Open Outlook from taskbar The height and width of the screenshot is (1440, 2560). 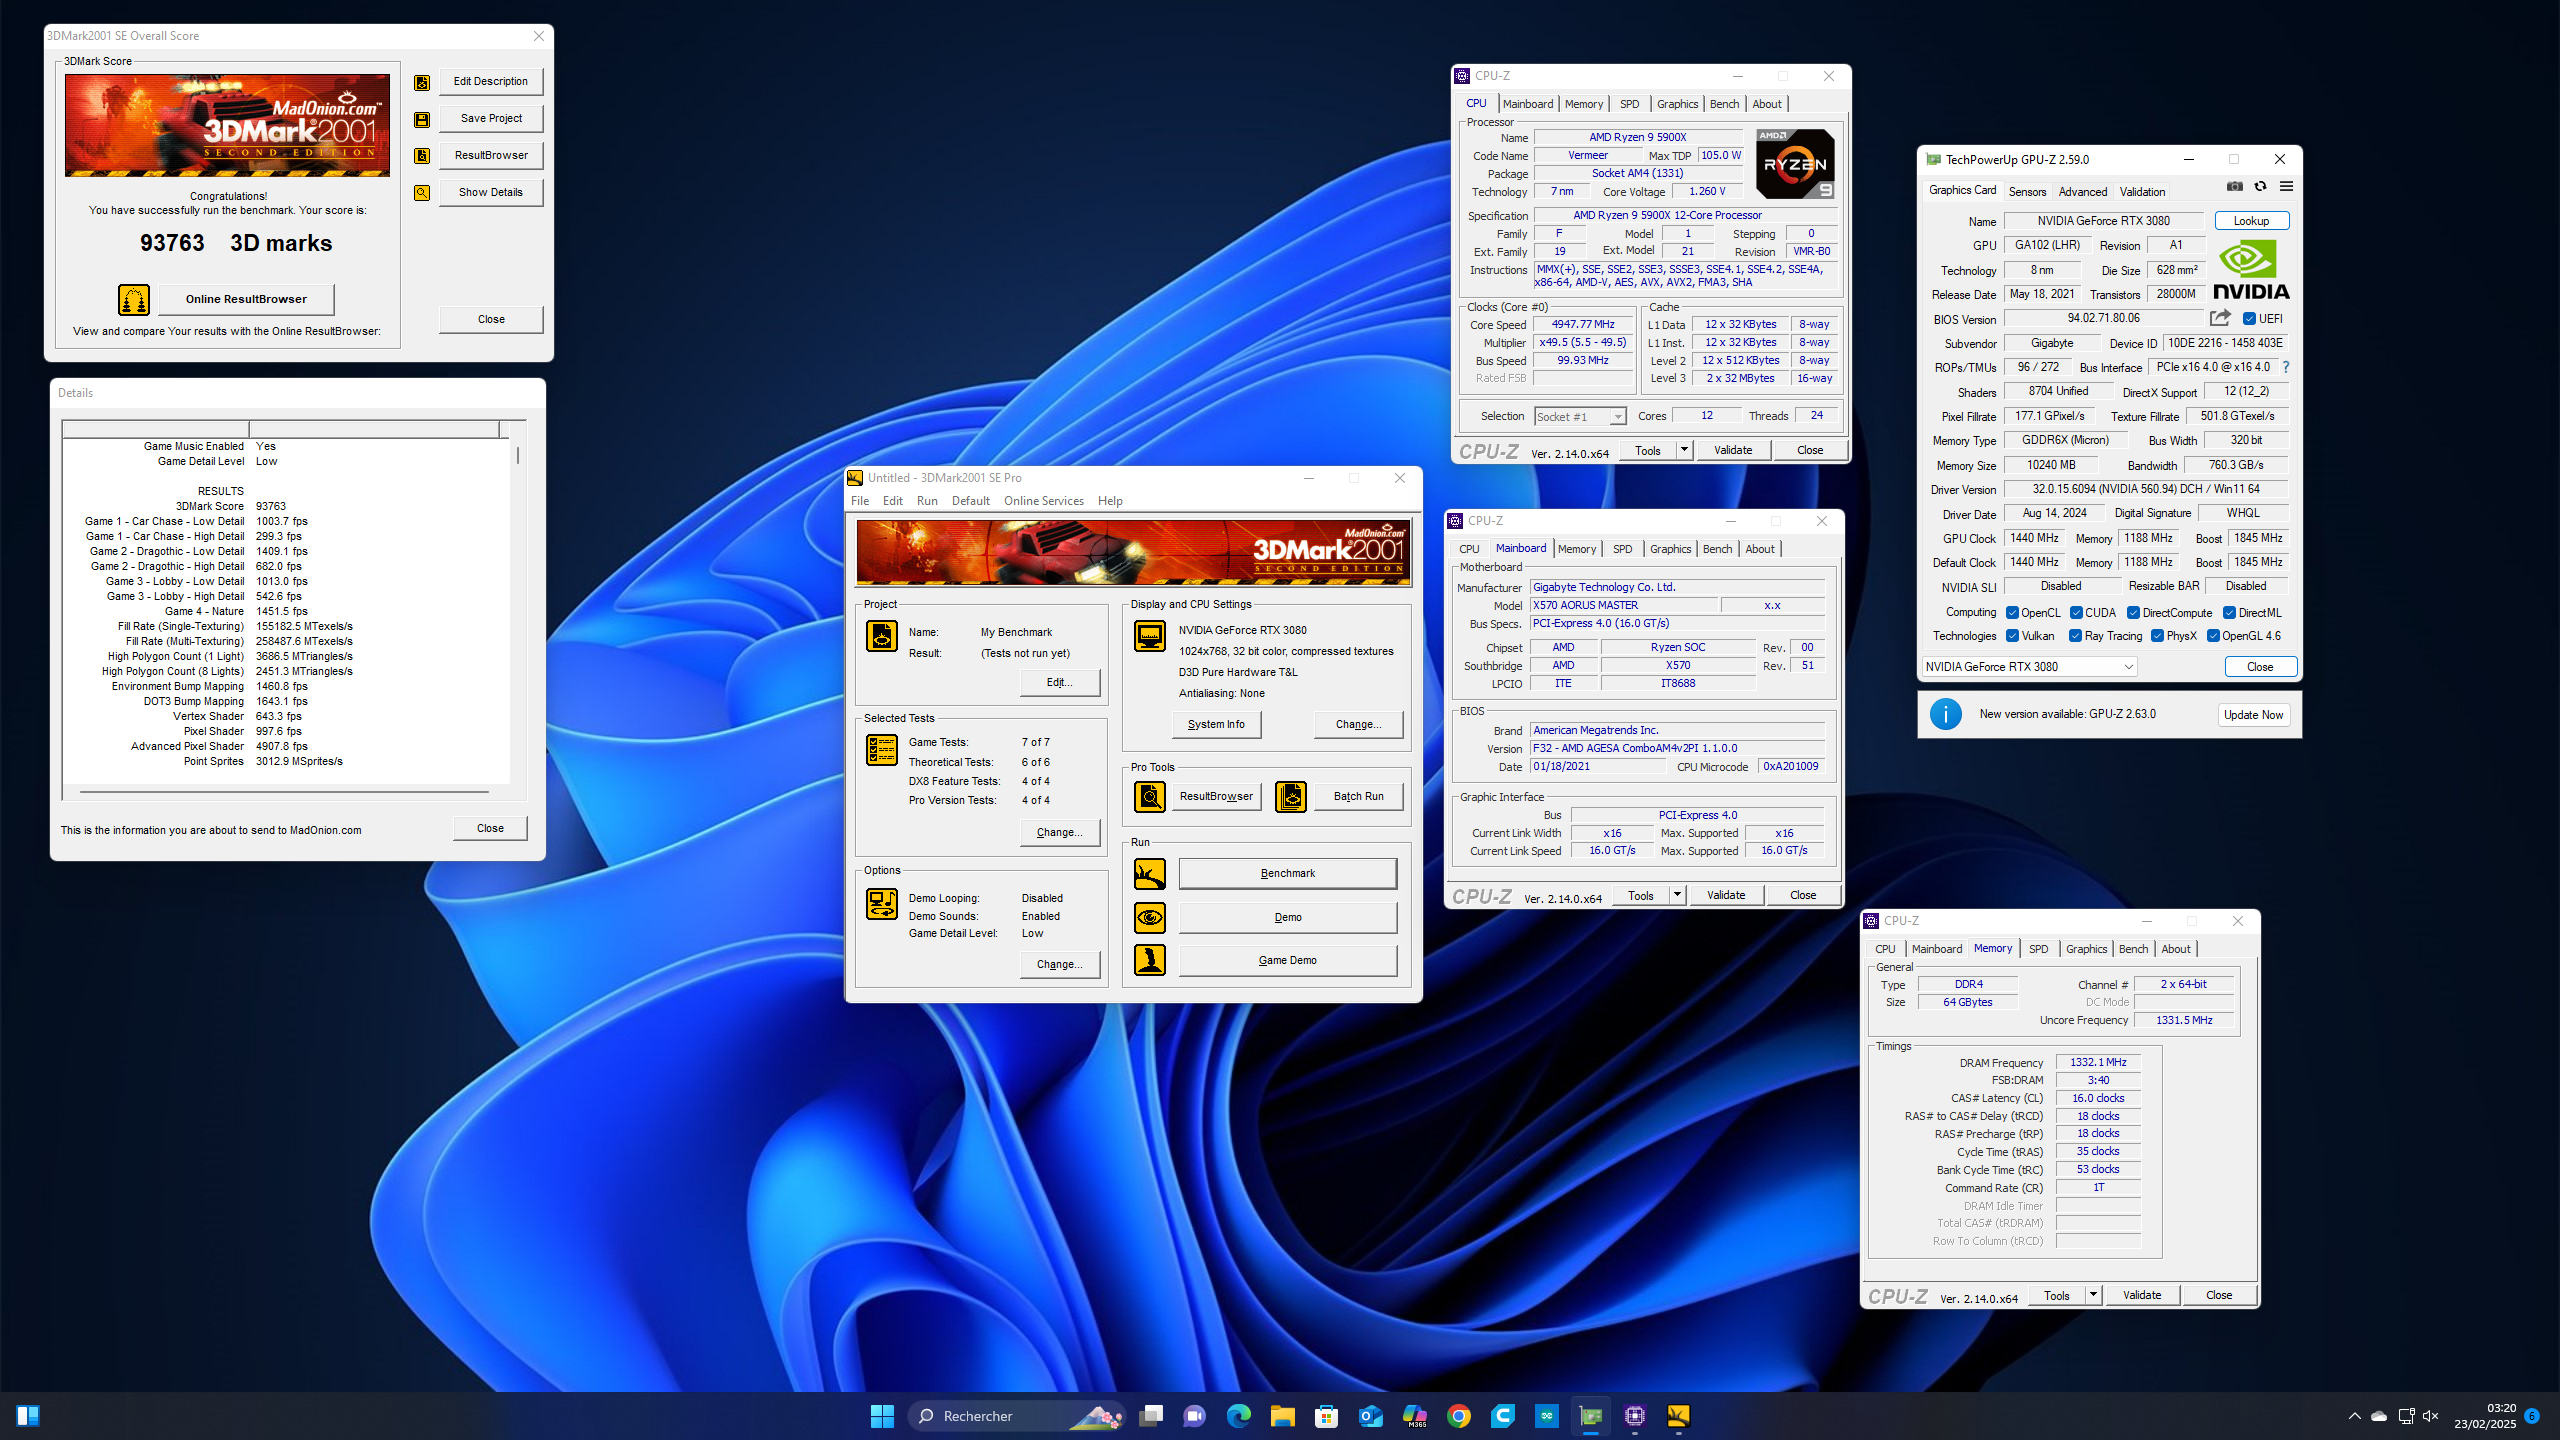[1371, 1416]
